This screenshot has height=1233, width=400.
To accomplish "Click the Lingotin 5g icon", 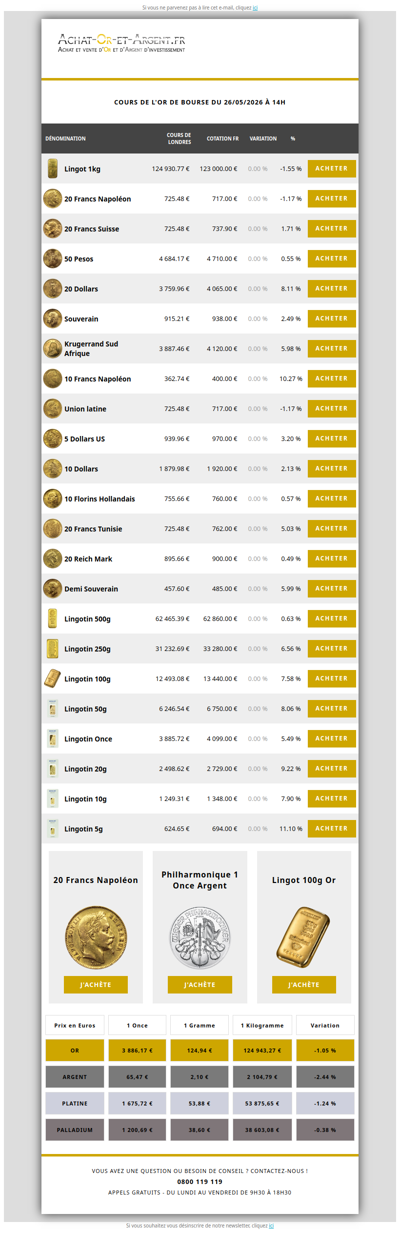I will 52,829.
